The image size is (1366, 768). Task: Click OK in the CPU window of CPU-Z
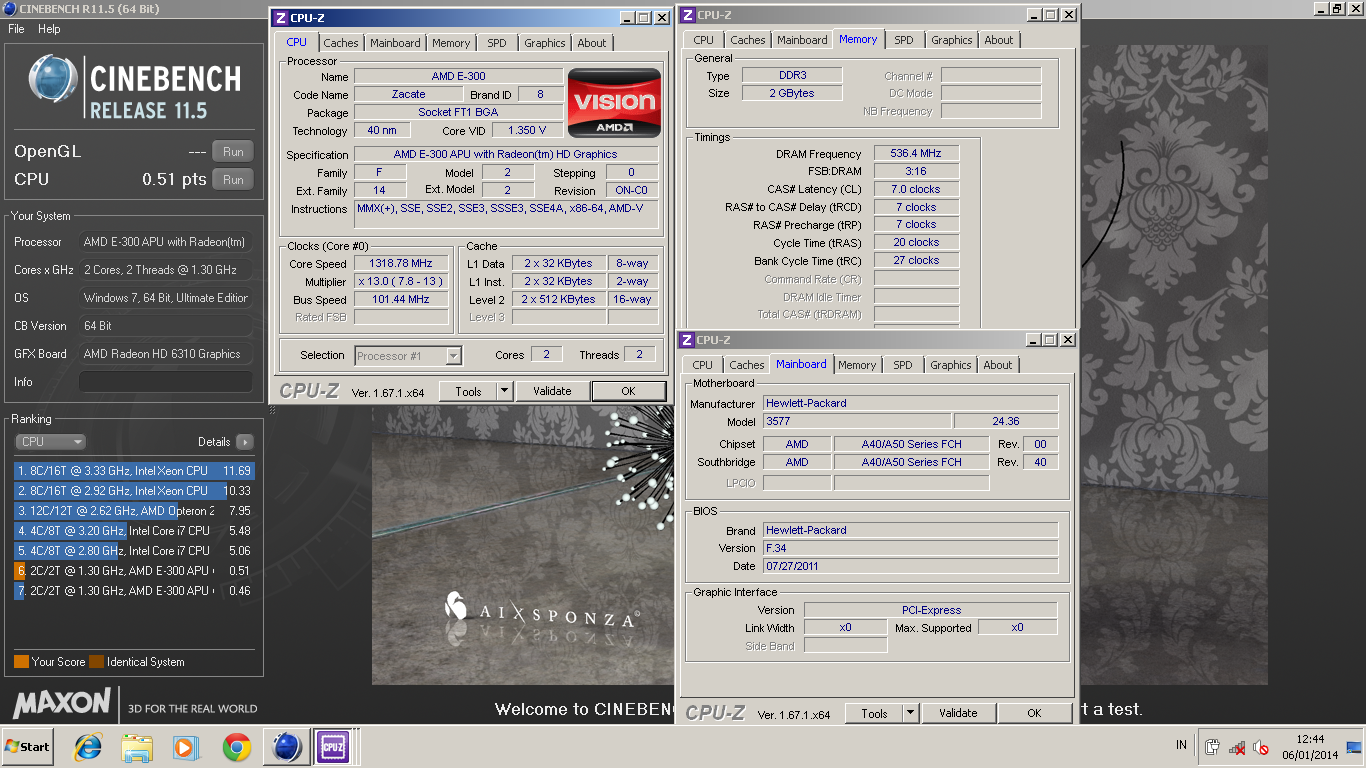pyautogui.click(x=628, y=392)
